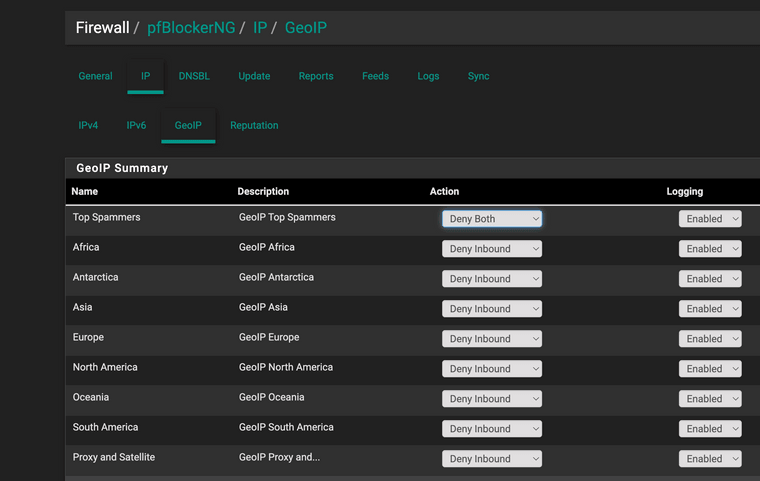Open Logging dropdown for Africa
This screenshot has width=760, height=481.
[x=710, y=249]
